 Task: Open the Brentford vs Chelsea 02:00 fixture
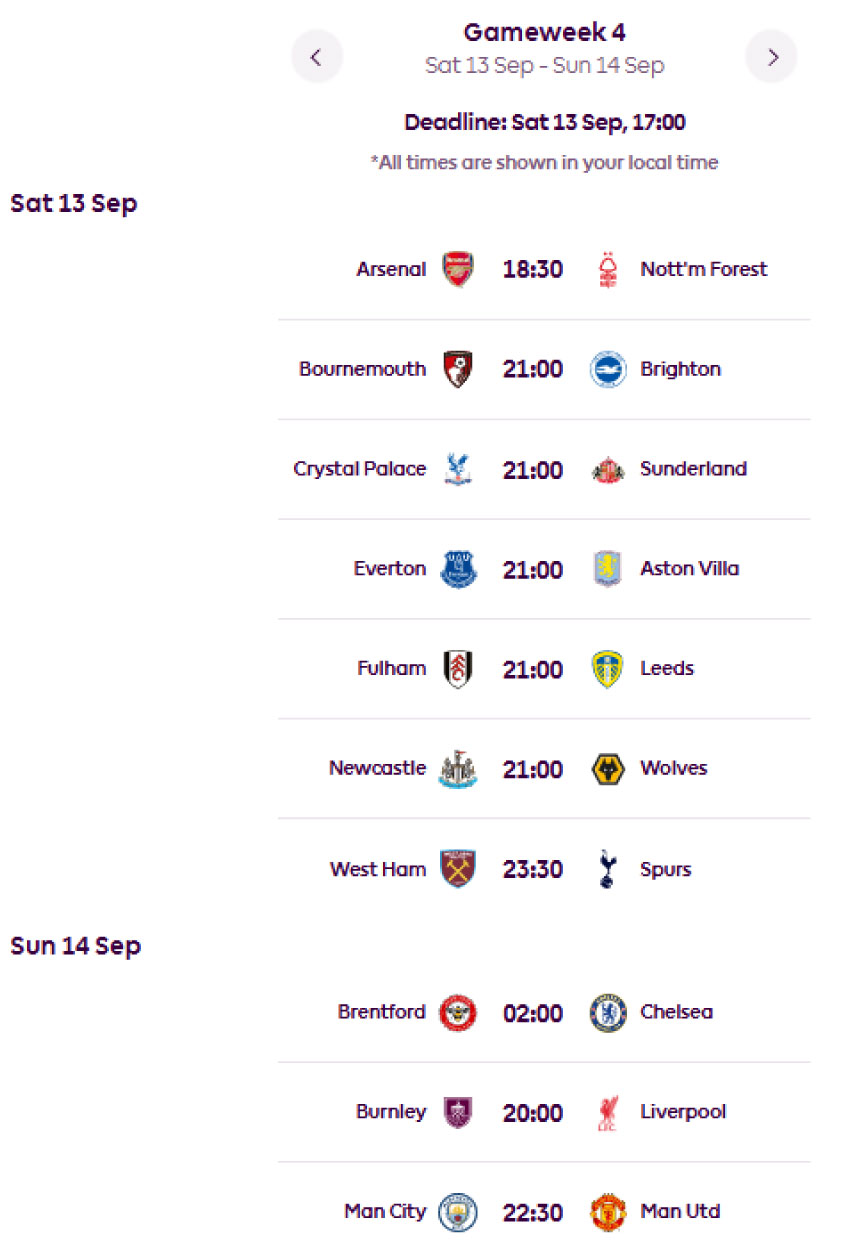tap(544, 1012)
